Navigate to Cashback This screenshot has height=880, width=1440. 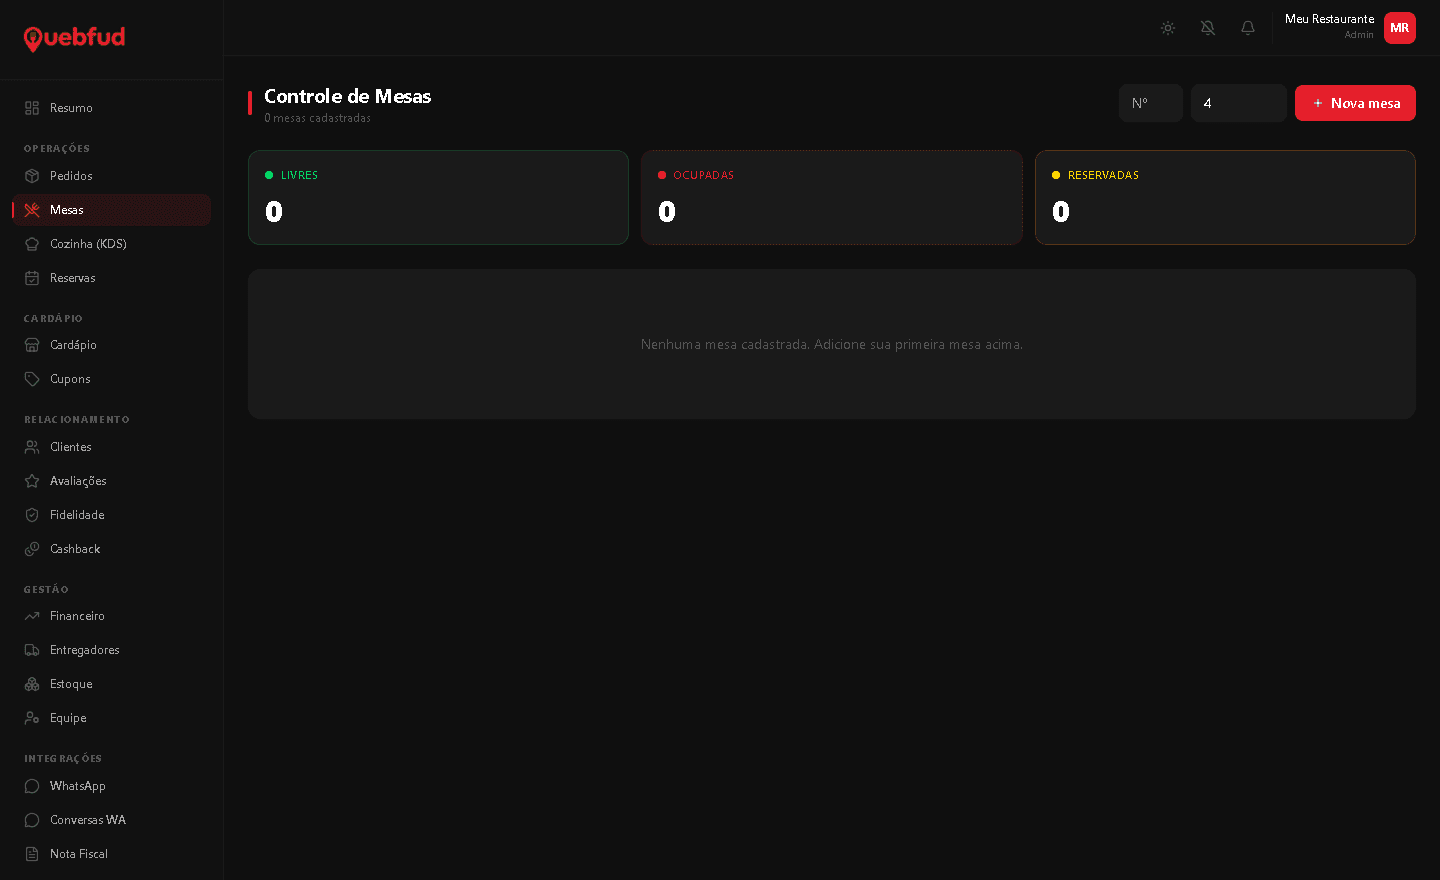coord(111,549)
